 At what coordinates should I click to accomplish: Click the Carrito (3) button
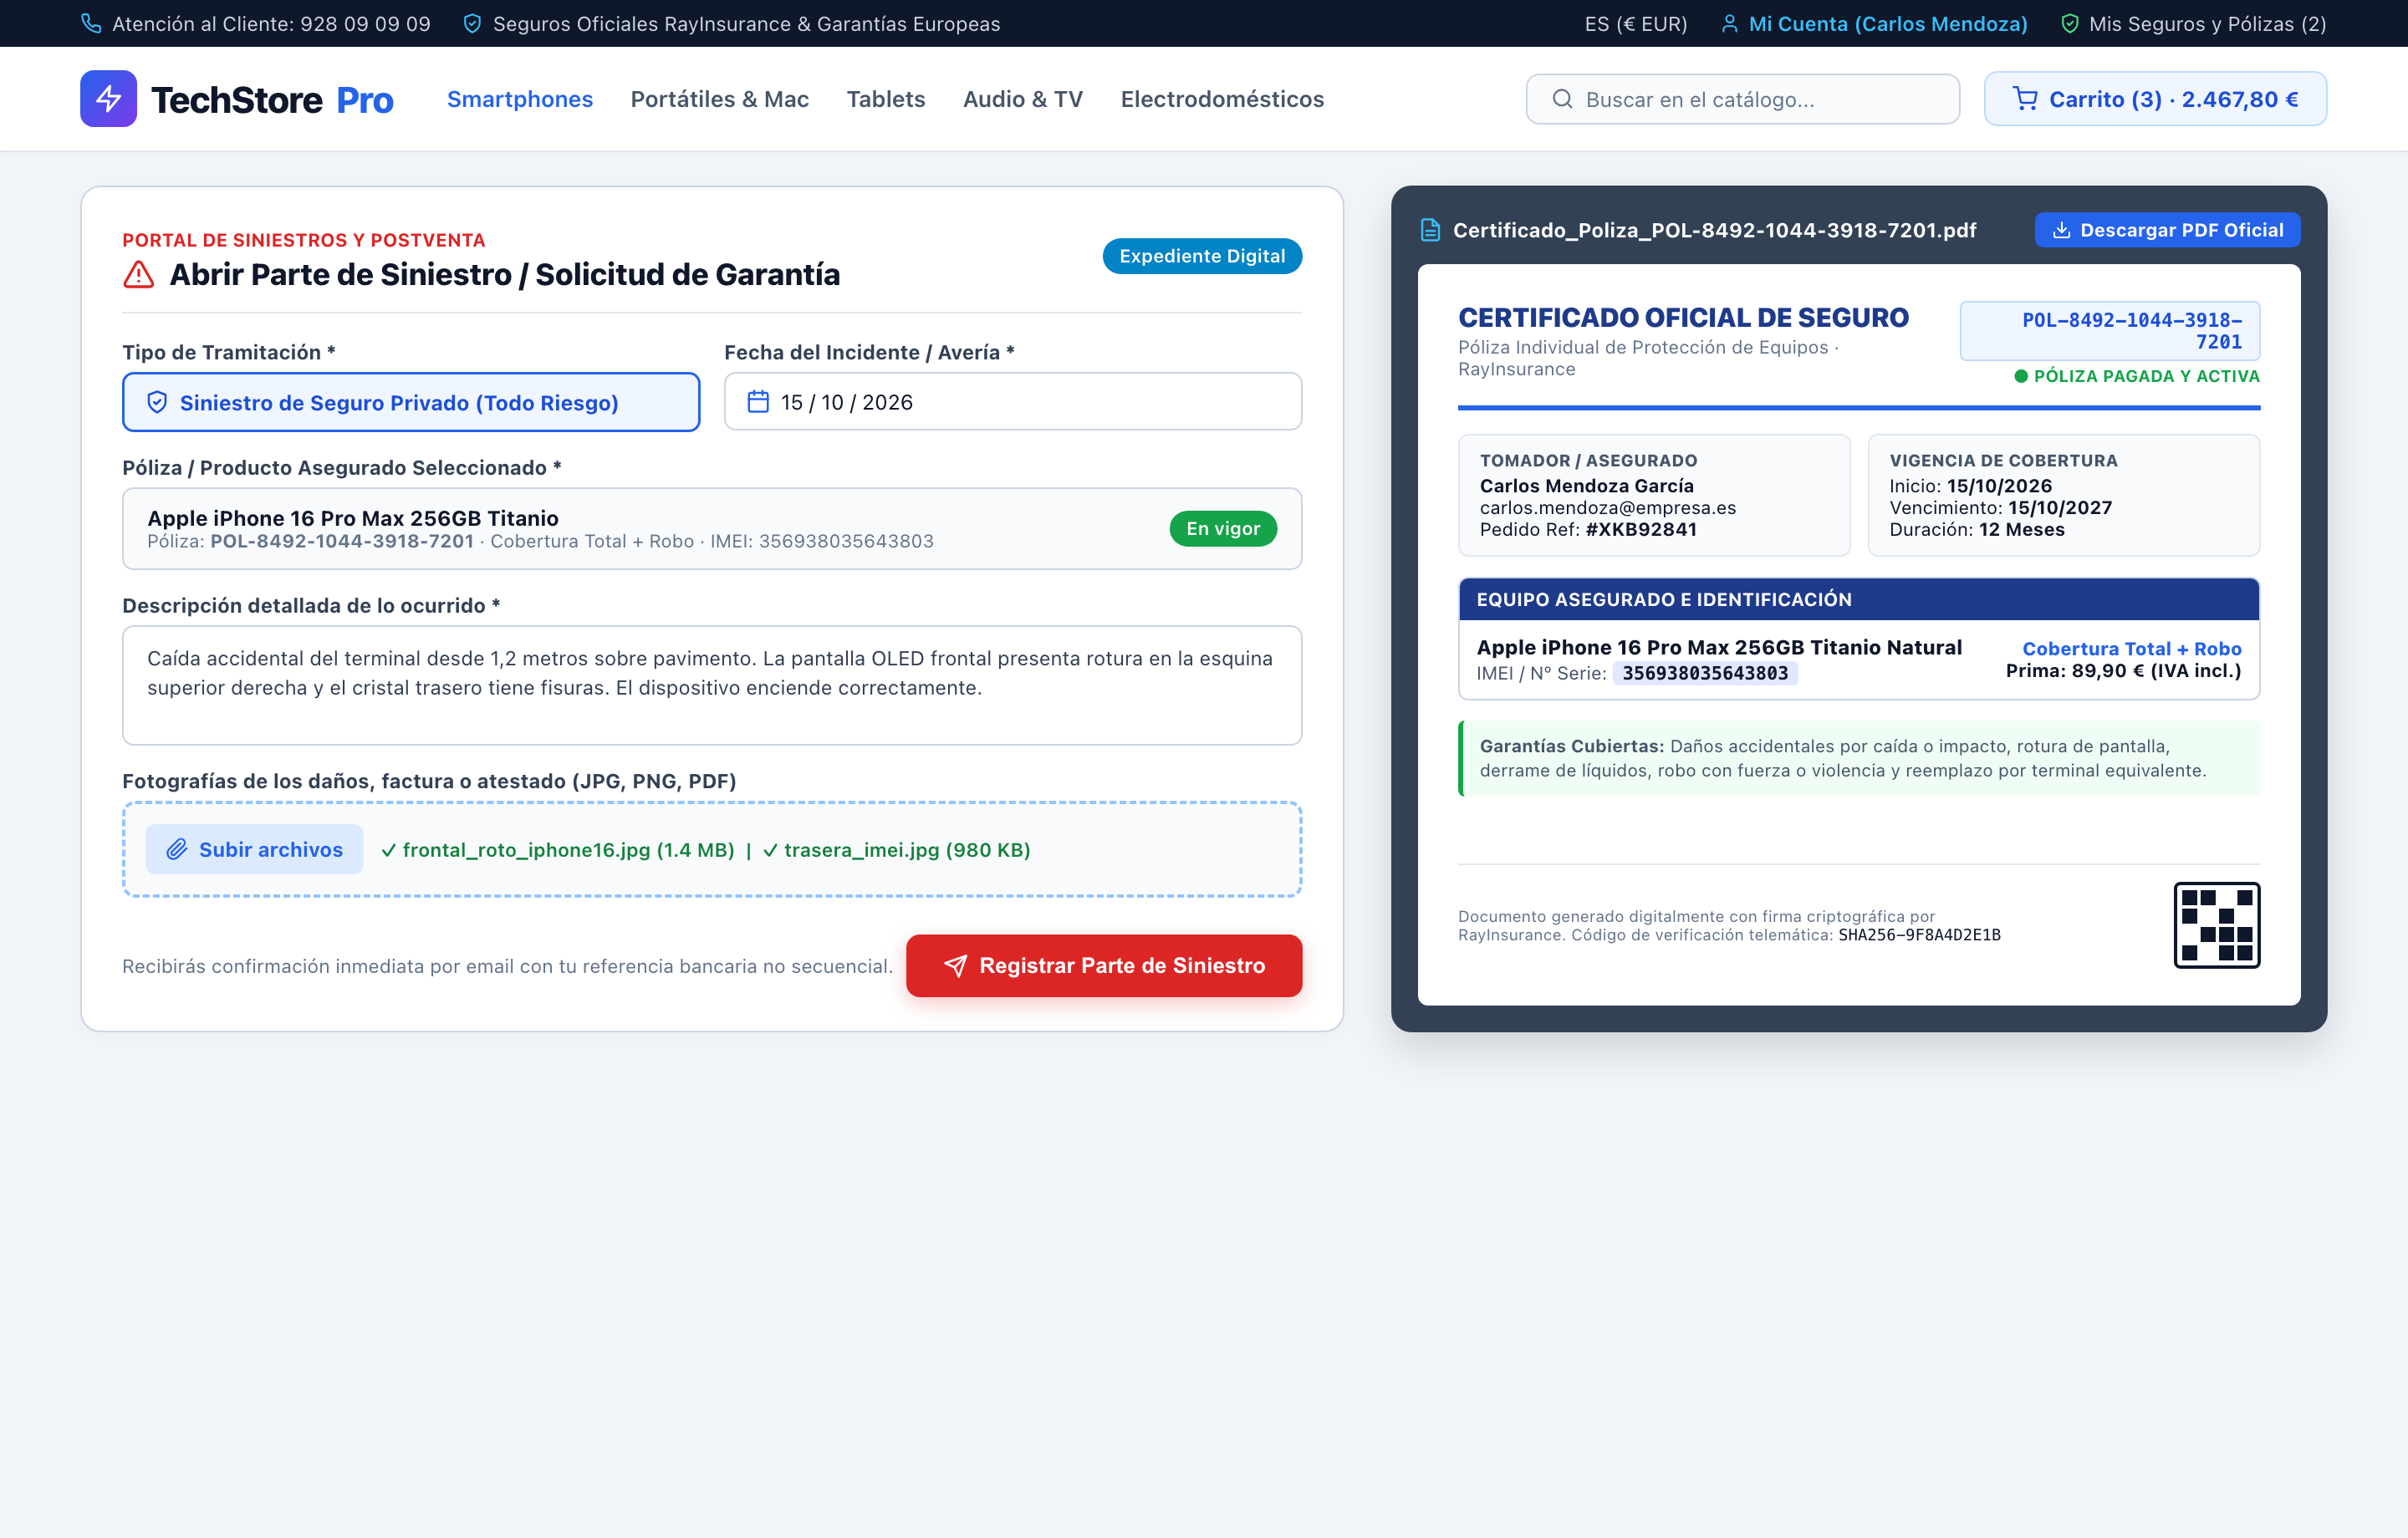tap(2155, 99)
